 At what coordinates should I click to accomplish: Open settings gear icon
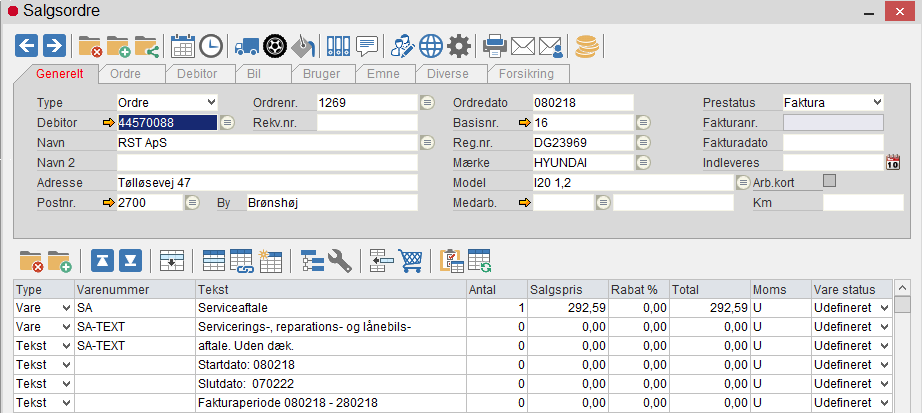(x=459, y=45)
